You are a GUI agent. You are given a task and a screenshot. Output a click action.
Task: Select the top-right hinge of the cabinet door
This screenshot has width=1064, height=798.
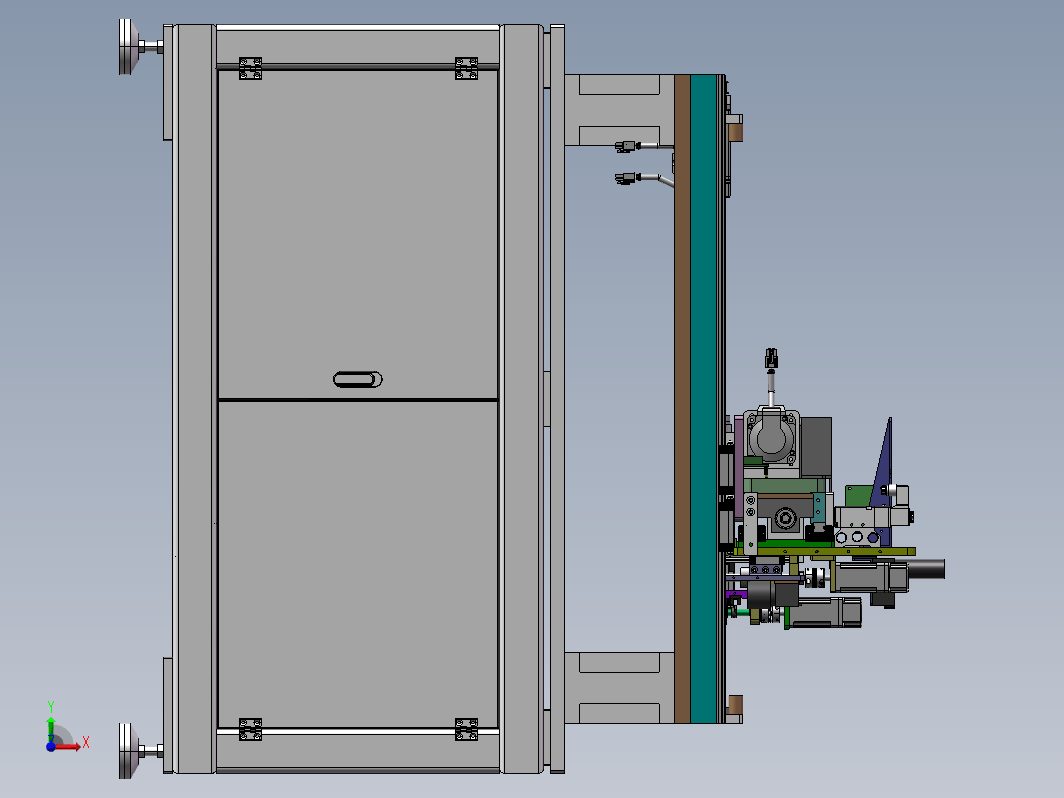(466, 68)
